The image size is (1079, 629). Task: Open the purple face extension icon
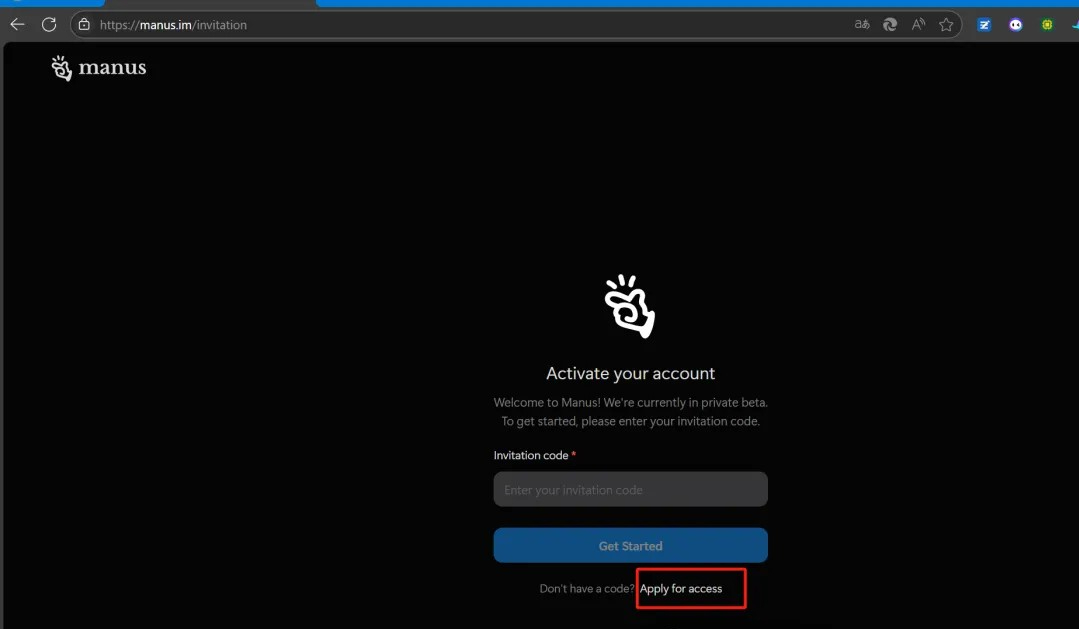click(x=1016, y=25)
